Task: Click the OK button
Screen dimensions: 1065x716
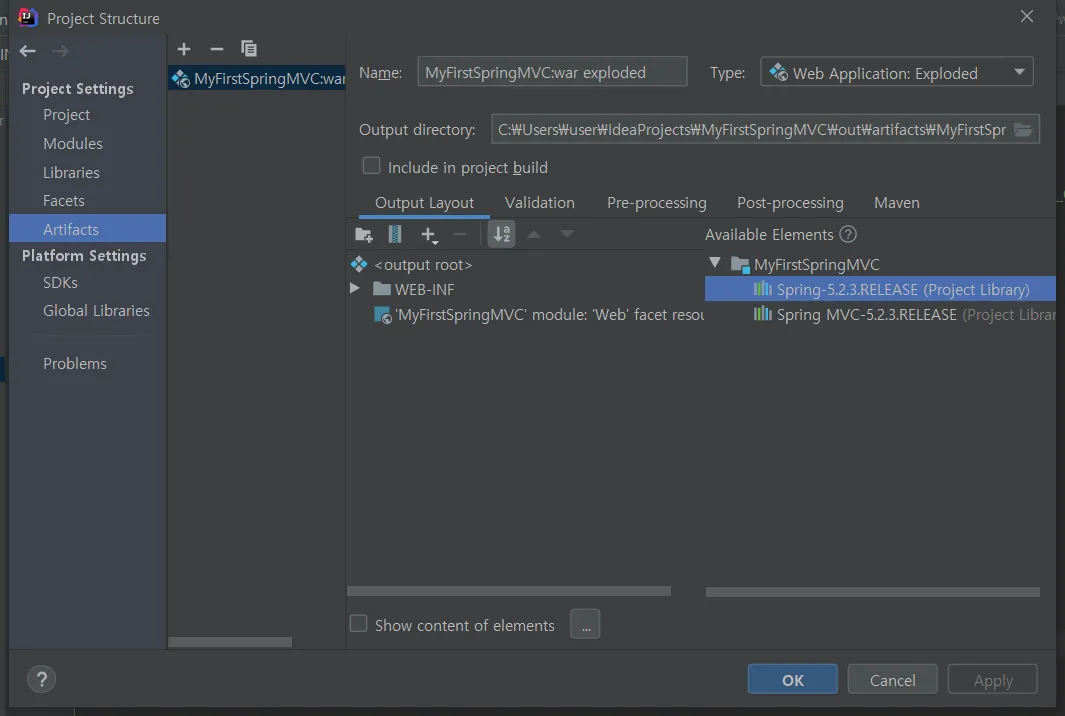Action: (x=792, y=680)
